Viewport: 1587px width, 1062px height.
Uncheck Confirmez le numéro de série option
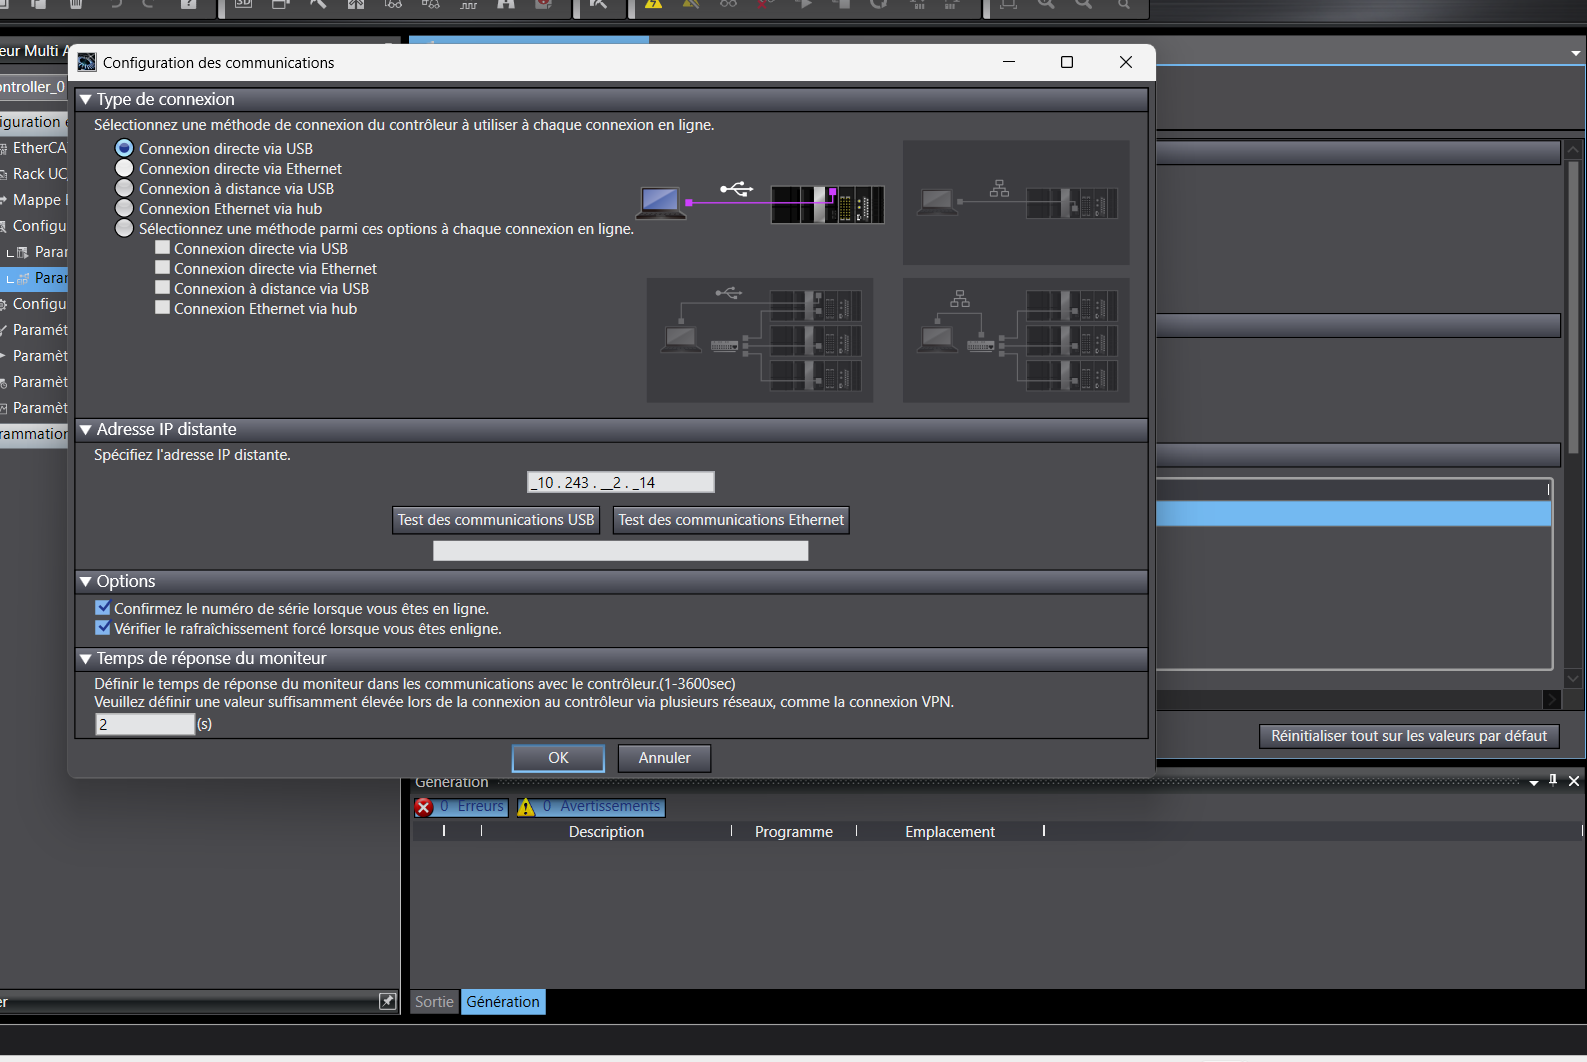click(103, 608)
